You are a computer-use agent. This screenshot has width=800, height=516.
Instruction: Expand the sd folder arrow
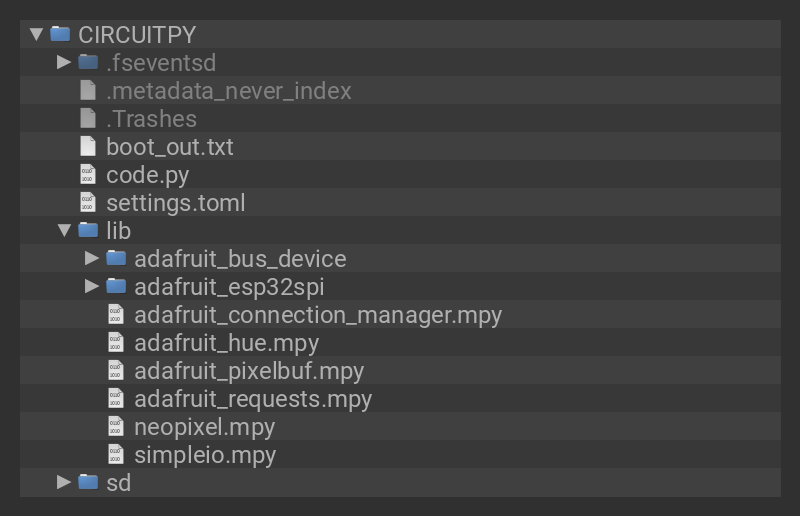click(64, 482)
